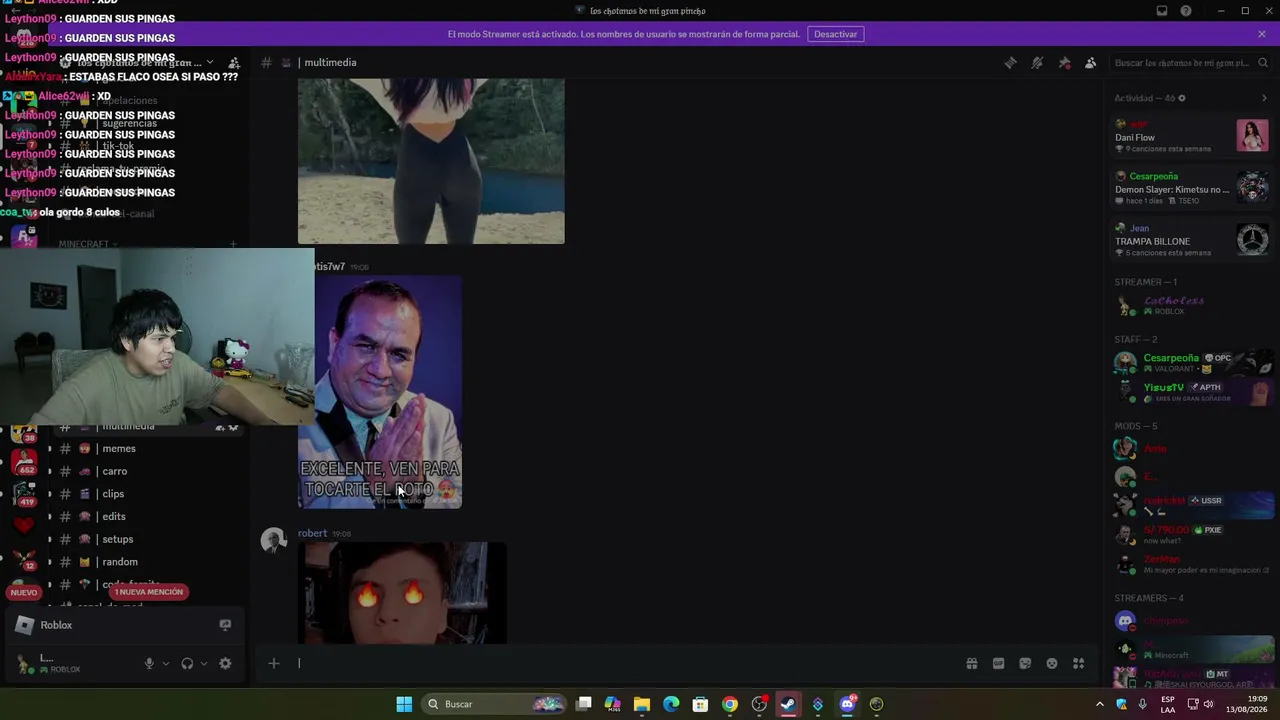Open the 'EXCELENTE, VEN PARA' meme image
1280x720 pixels.
pos(388,392)
